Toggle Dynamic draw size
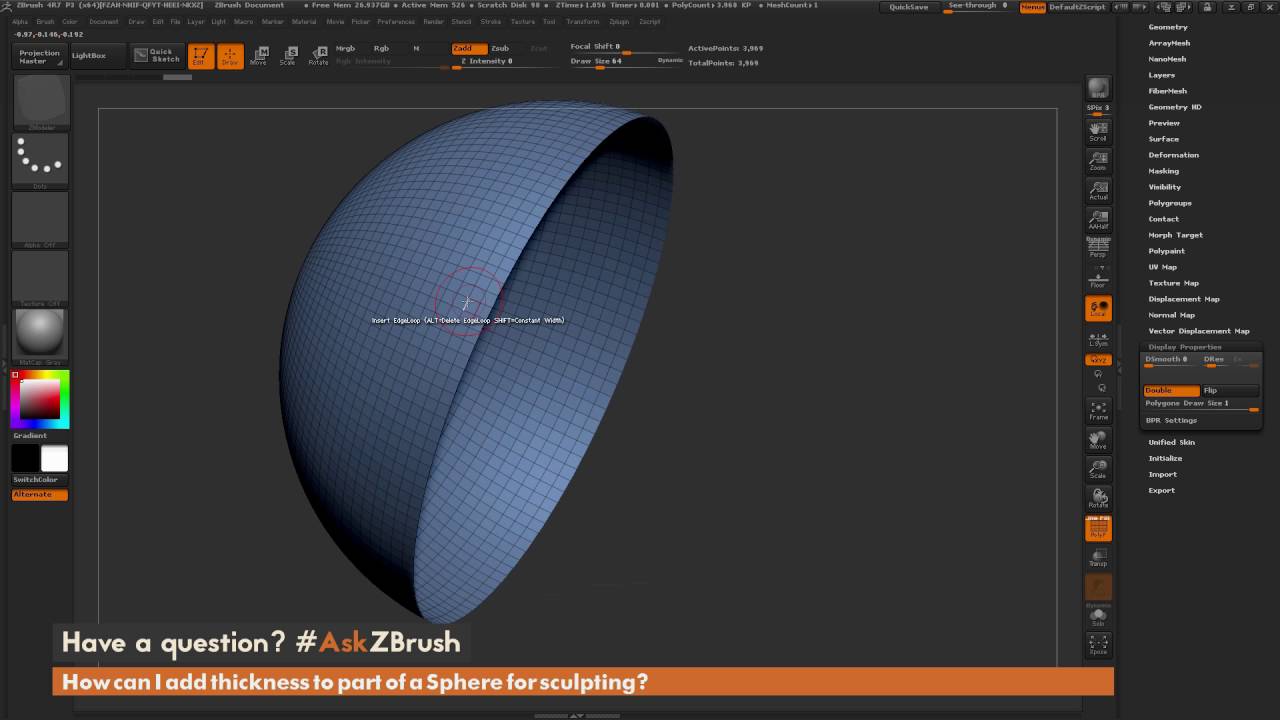 point(670,60)
